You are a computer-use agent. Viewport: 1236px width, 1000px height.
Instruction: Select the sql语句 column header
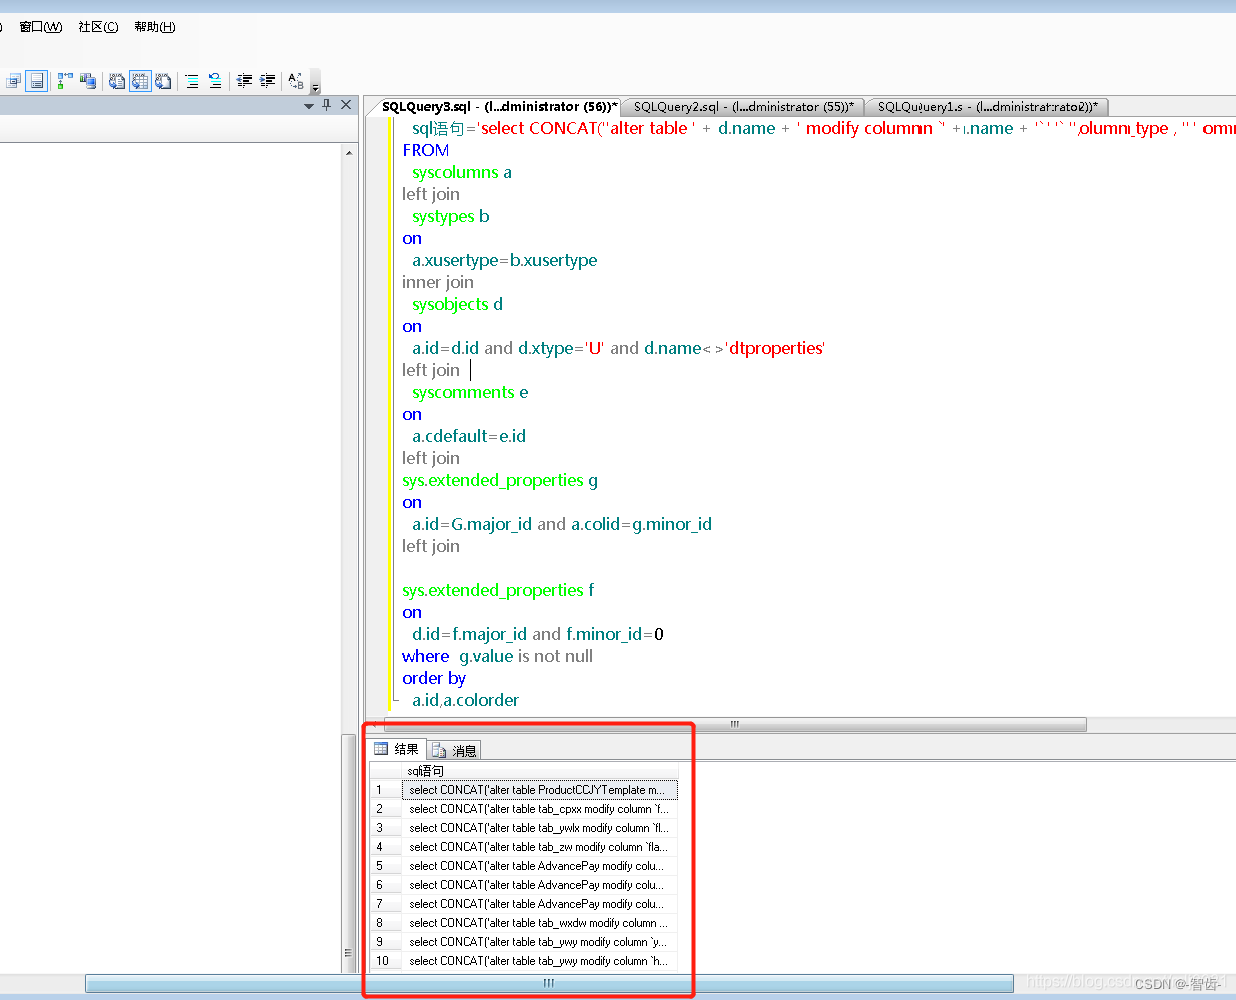(x=425, y=770)
